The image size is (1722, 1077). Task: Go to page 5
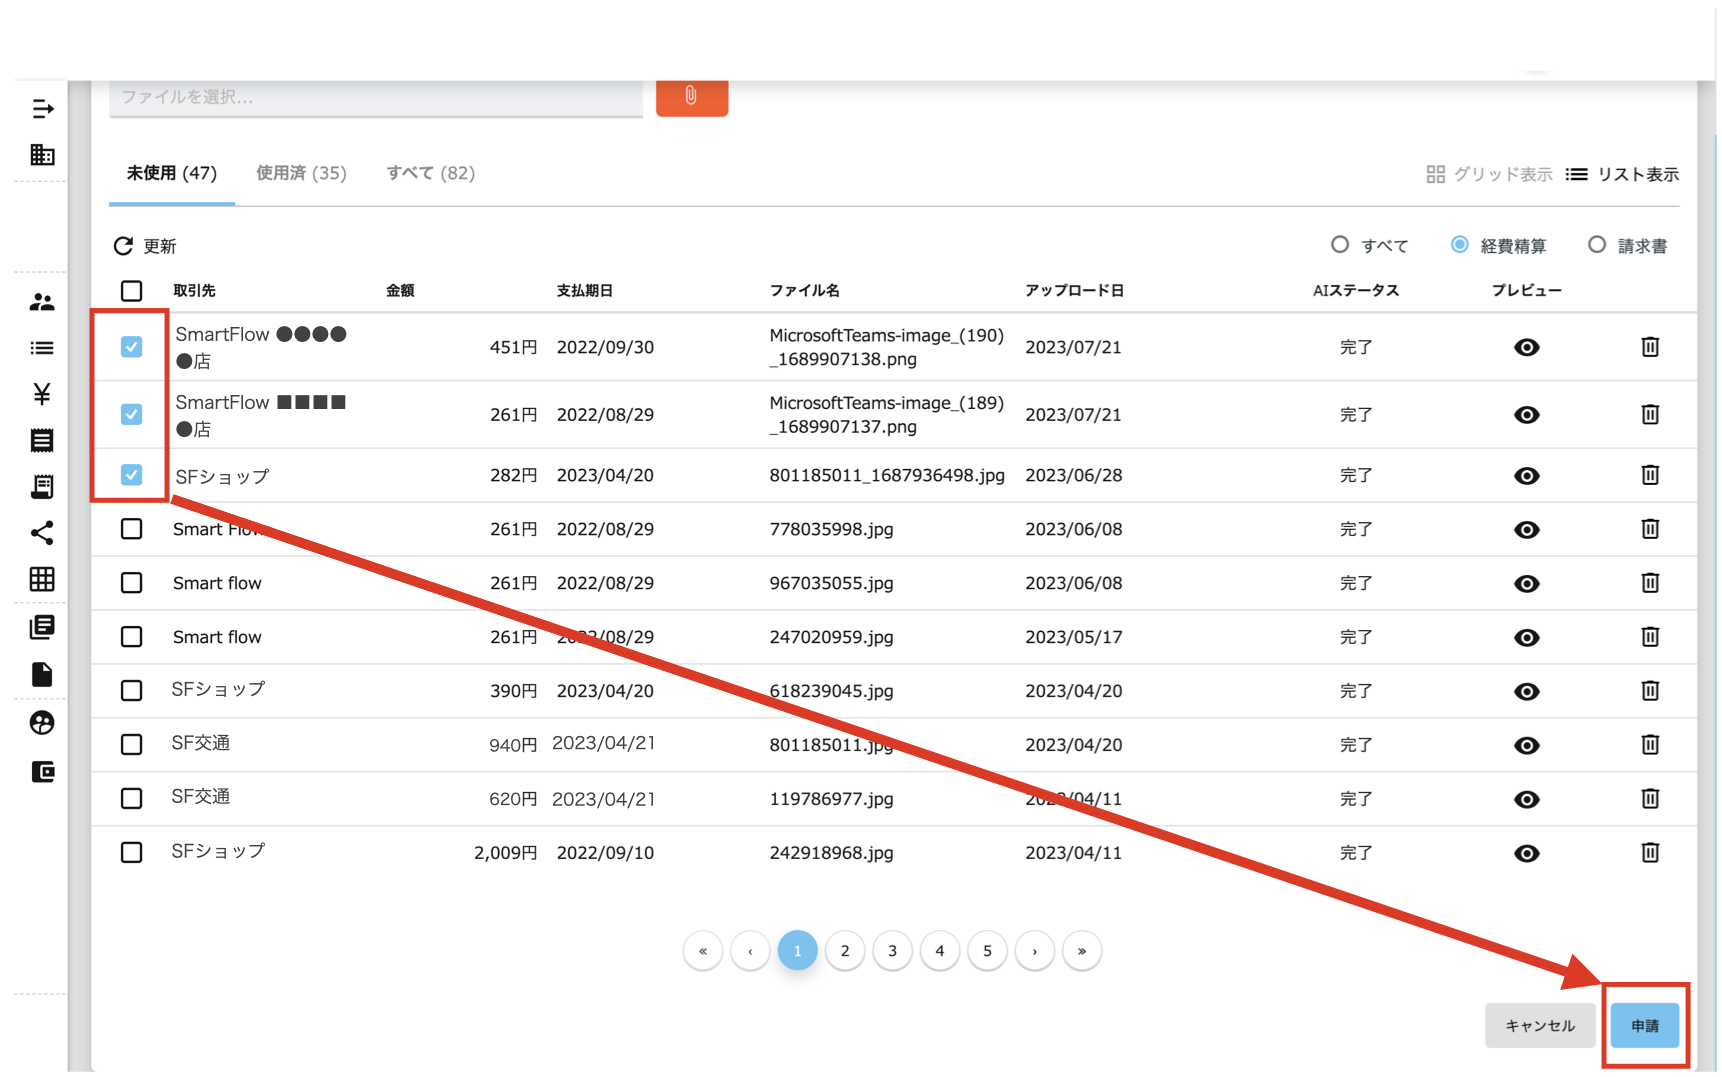pos(987,951)
